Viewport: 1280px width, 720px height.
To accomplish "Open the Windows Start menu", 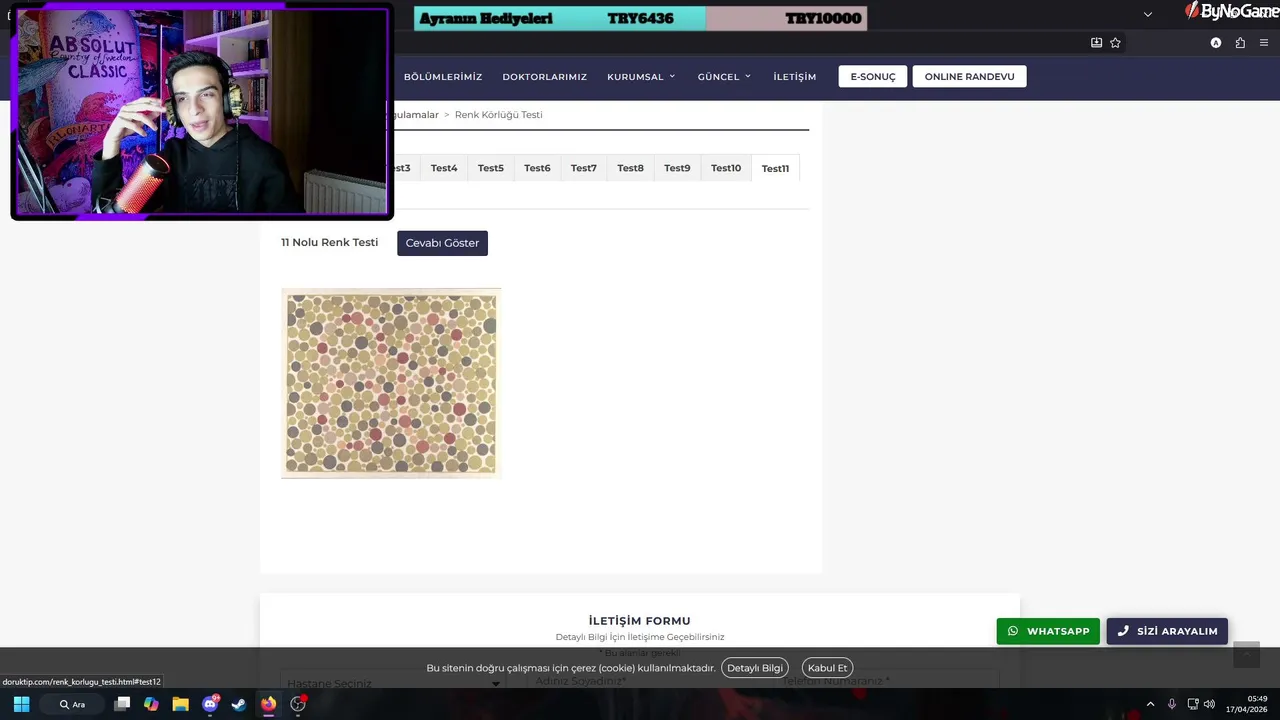I will [x=21, y=704].
